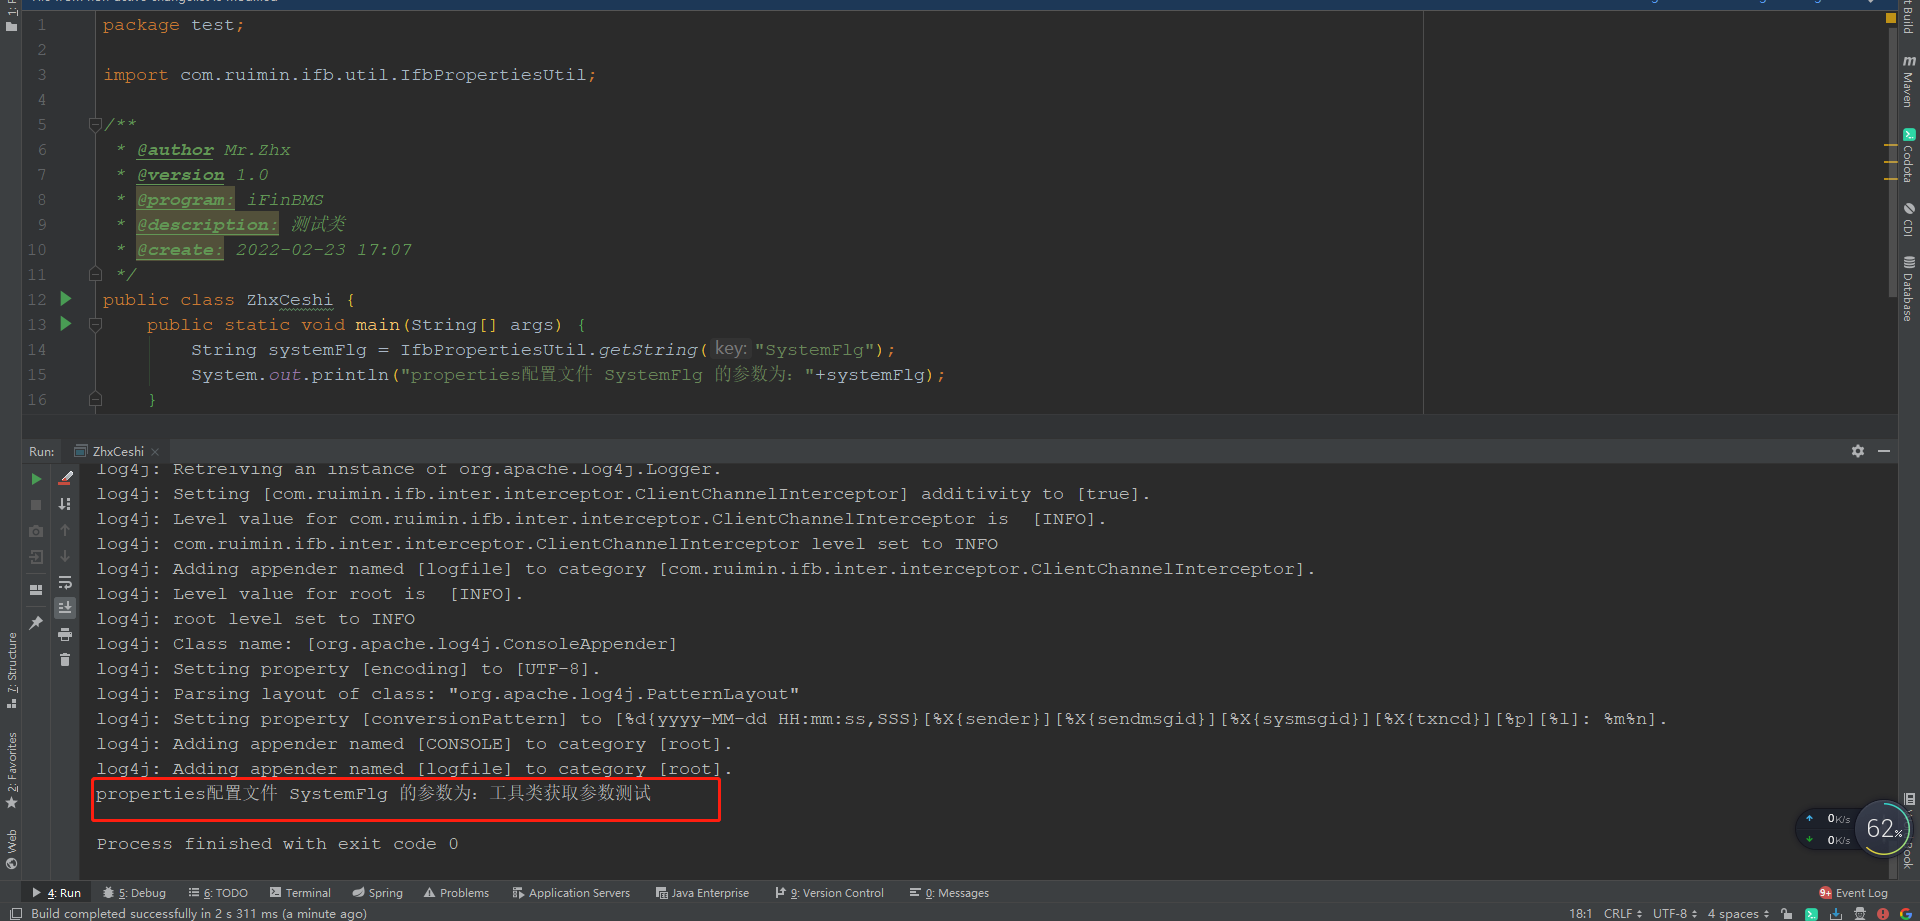1920x921 pixels.
Task: Run main method from gutter arrow
Action: click(x=66, y=323)
